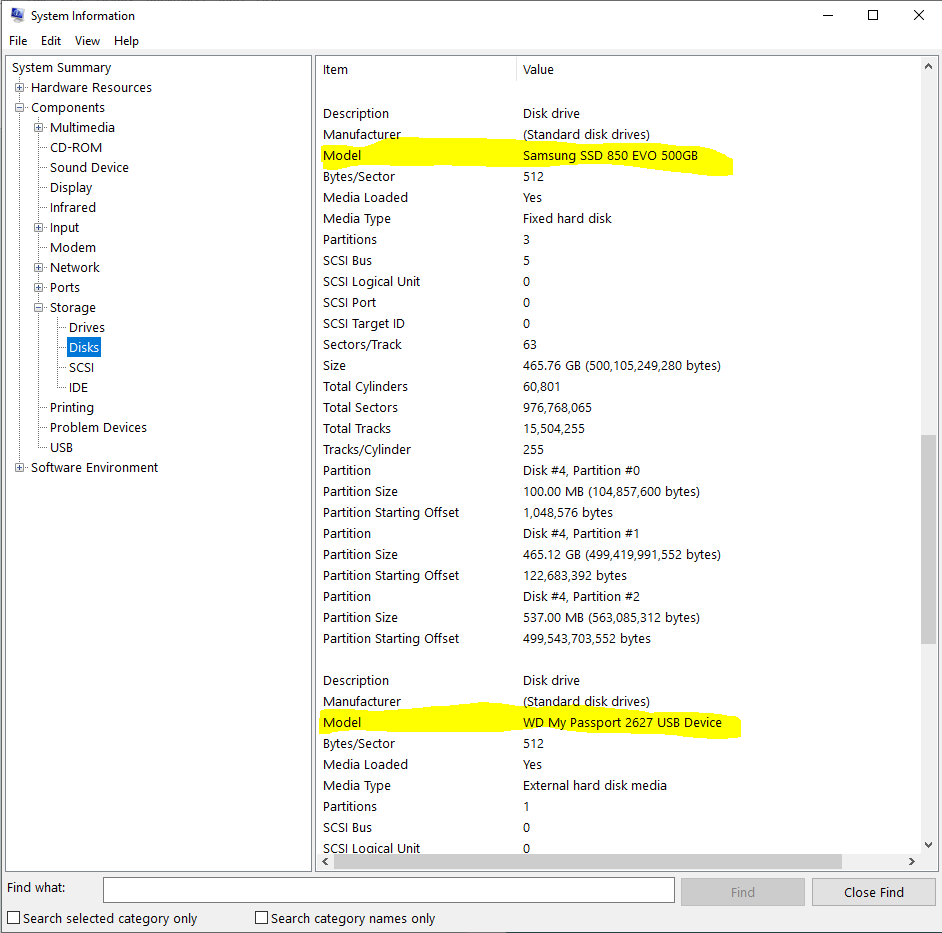Select IDE under Storage
Viewport: 942px width, 933px height.
coord(78,387)
